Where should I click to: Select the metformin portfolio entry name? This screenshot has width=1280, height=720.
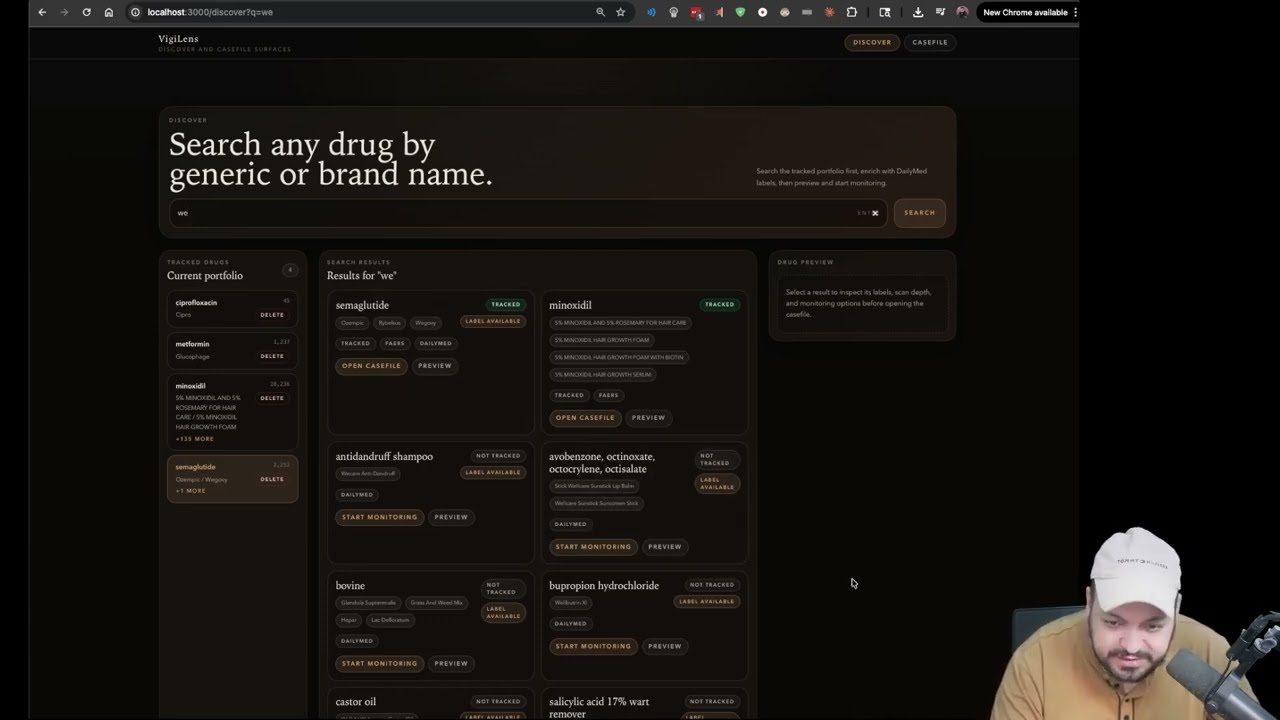click(192, 344)
